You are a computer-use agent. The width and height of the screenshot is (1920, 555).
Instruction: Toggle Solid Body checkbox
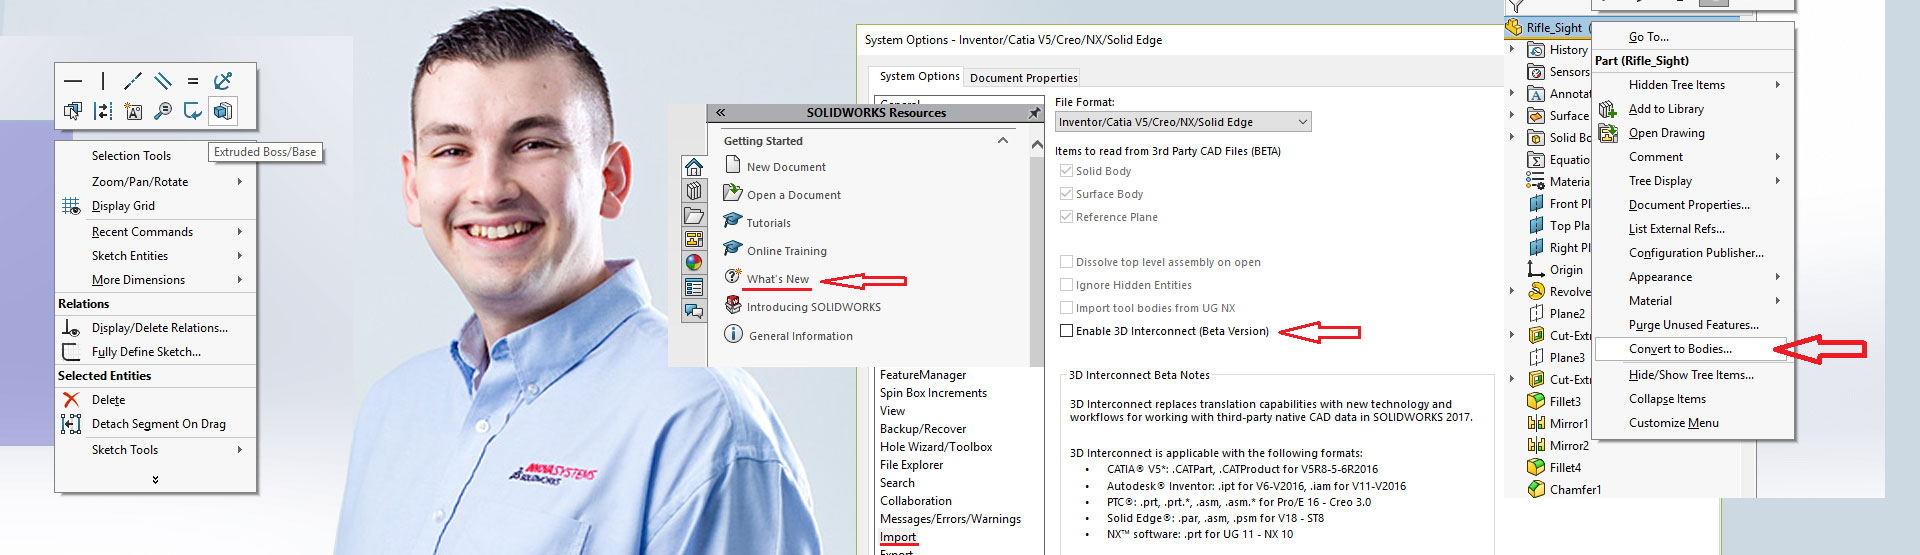[1066, 171]
